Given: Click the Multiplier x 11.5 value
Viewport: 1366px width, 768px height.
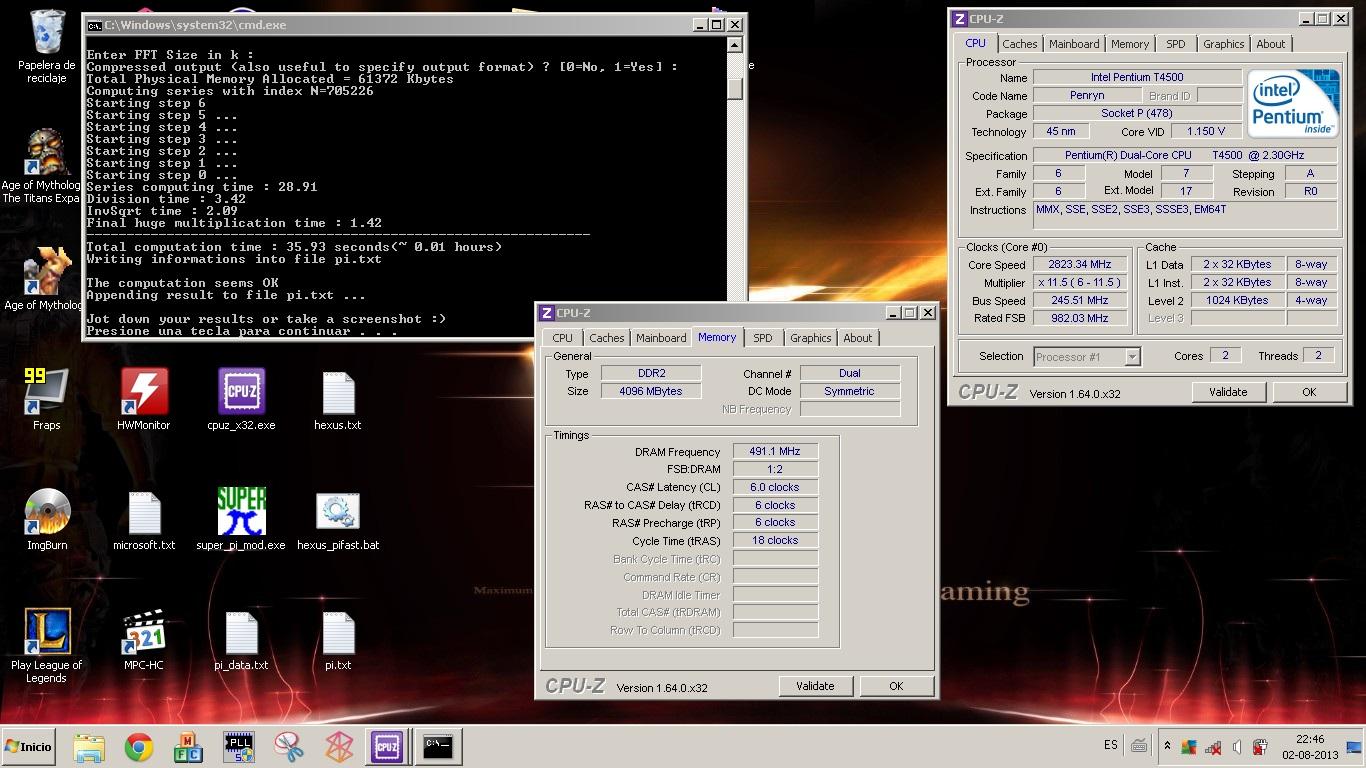Looking at the screenshot, I should [x=1079, y=283].
